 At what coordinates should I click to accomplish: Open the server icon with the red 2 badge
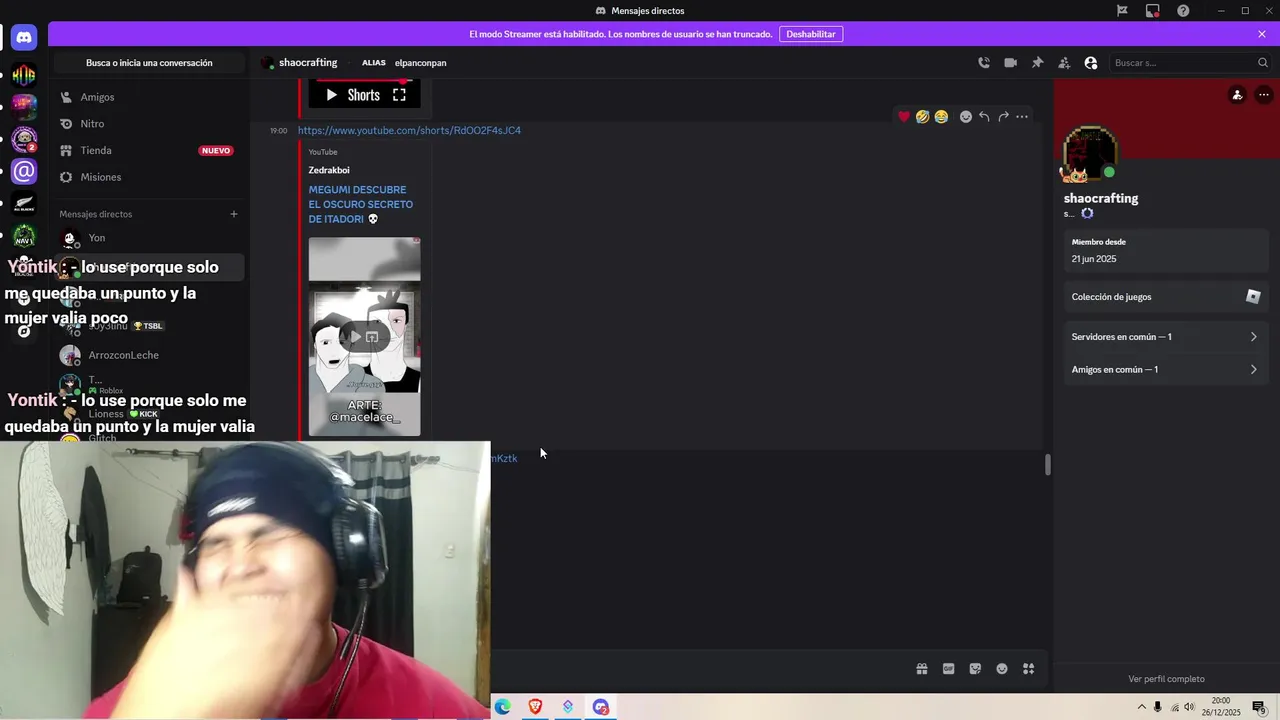[24, 139]
